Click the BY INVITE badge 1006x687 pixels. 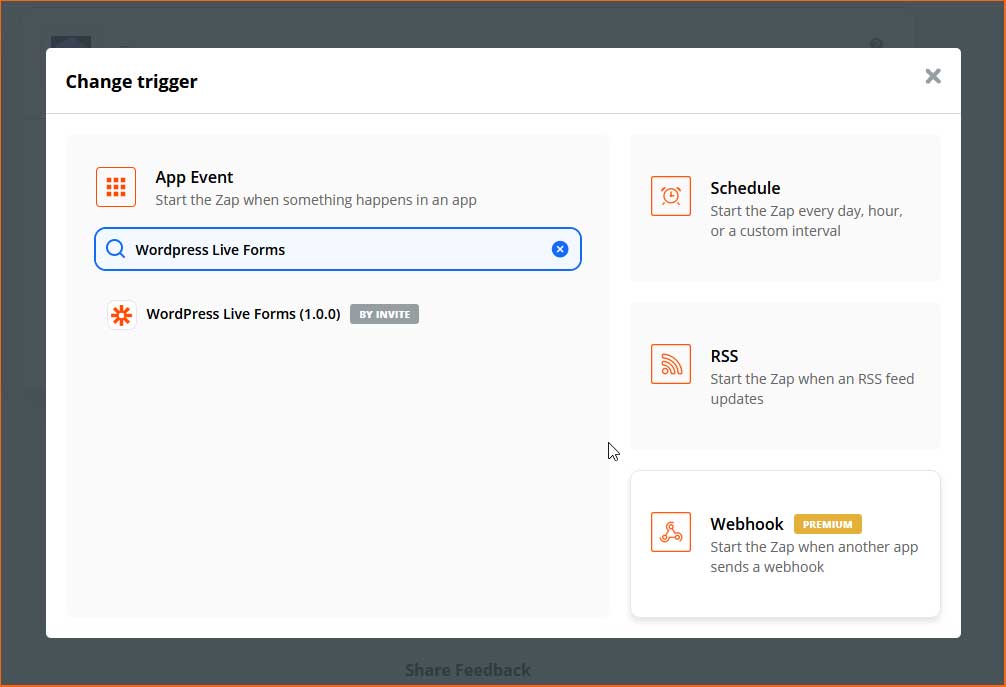384,314
